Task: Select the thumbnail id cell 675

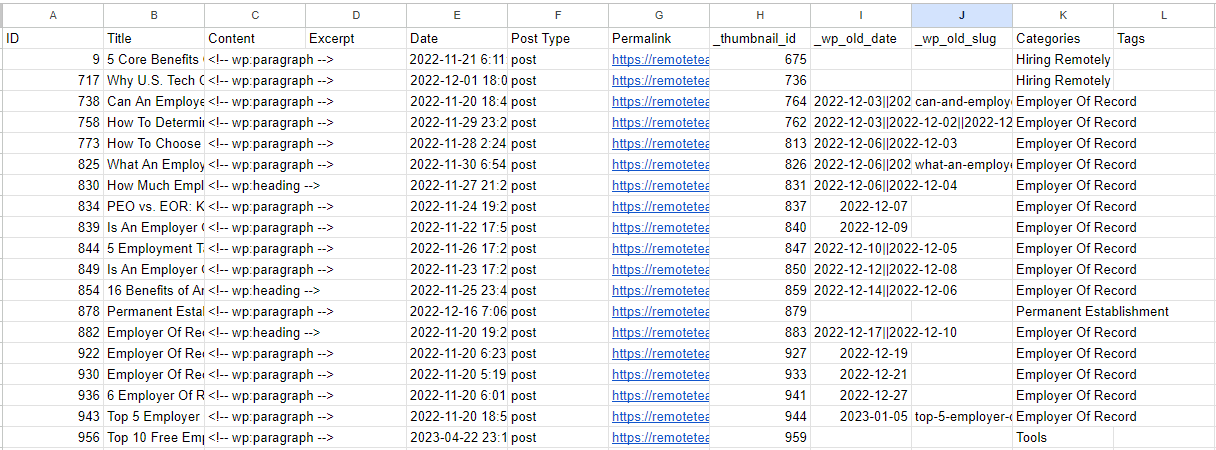Action: tap(760, 60)
